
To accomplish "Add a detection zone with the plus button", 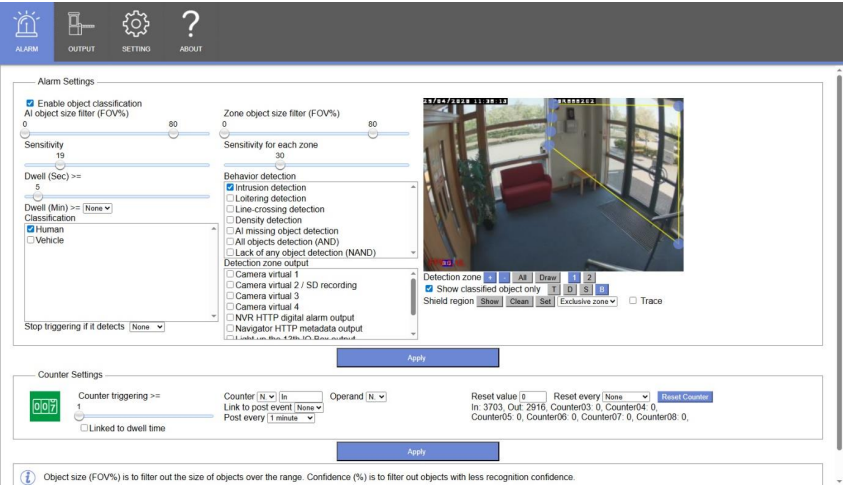I will [x=490, y=278].
